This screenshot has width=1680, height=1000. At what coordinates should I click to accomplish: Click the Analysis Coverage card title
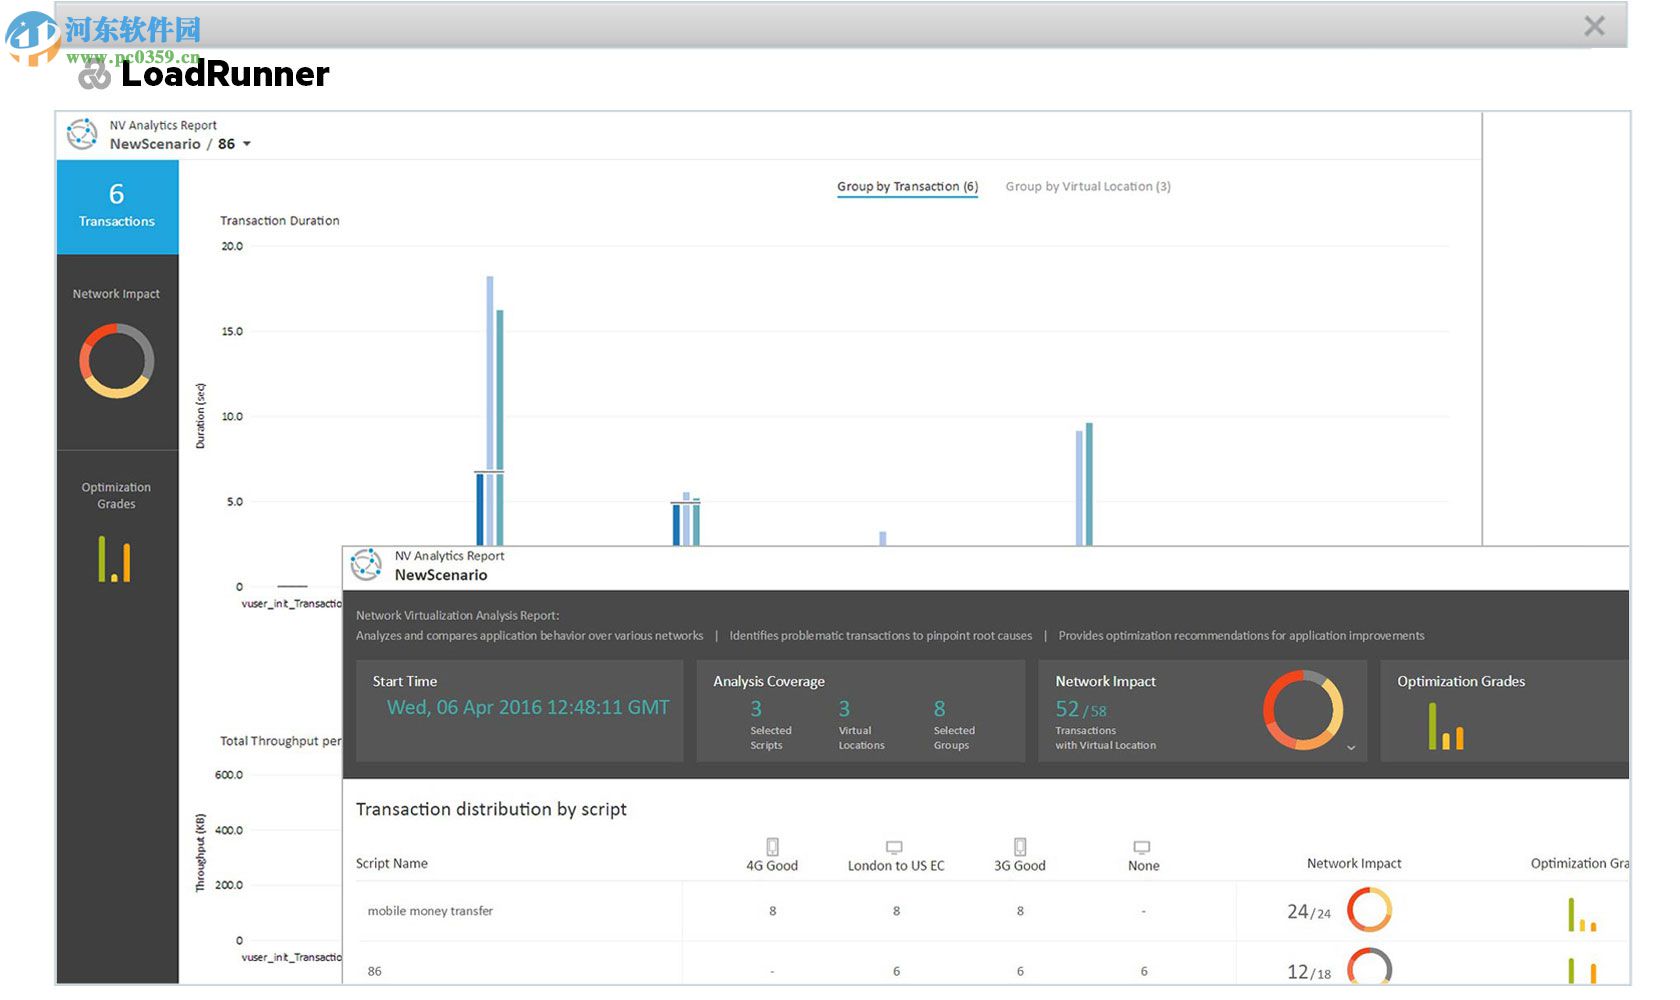tap(769, 682)
